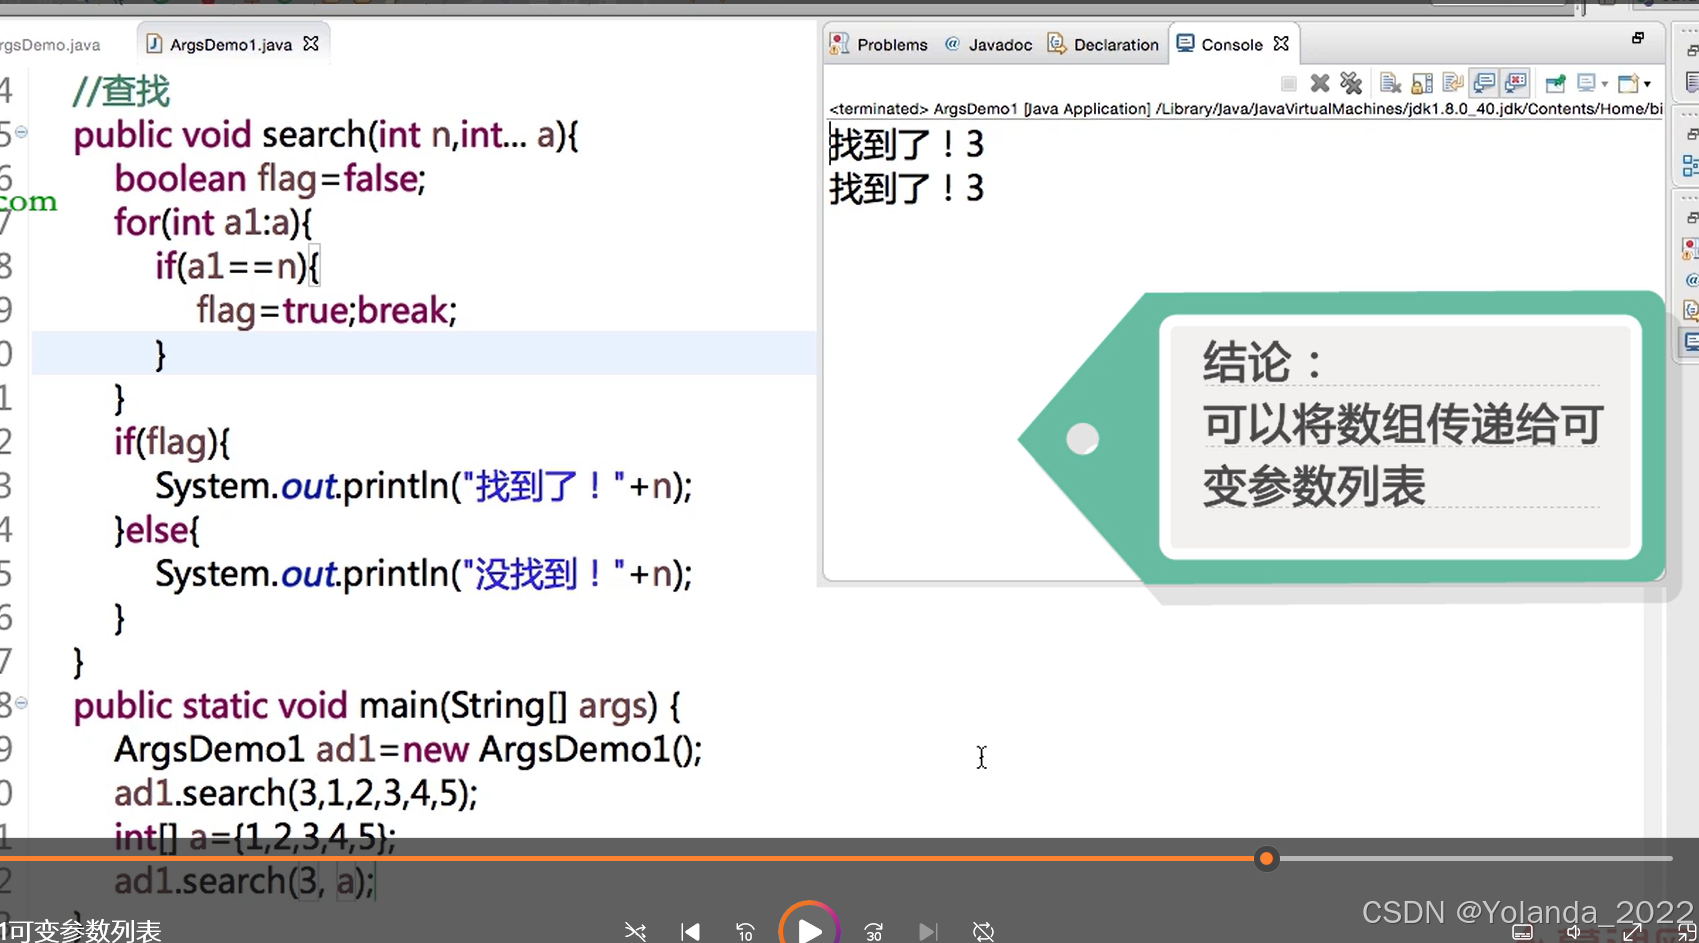Viewport: 1699px width, 943px height.
Task: Click the code line 'ad1.search(3,1,2,3,4,5);'
Action: (x=296, y=793)
